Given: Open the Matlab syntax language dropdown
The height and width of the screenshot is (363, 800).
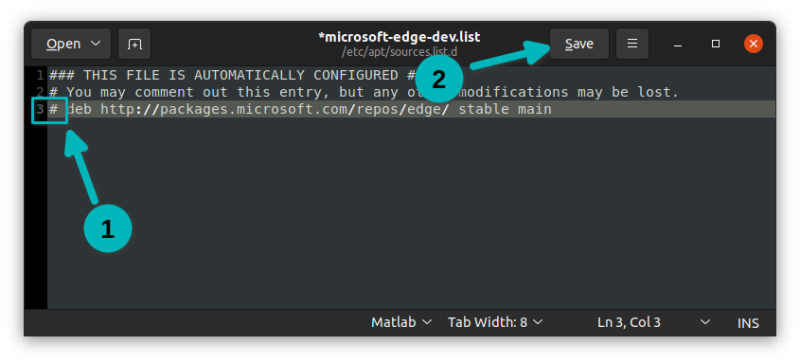Looking at the screenshot, I should pos(402,322).
